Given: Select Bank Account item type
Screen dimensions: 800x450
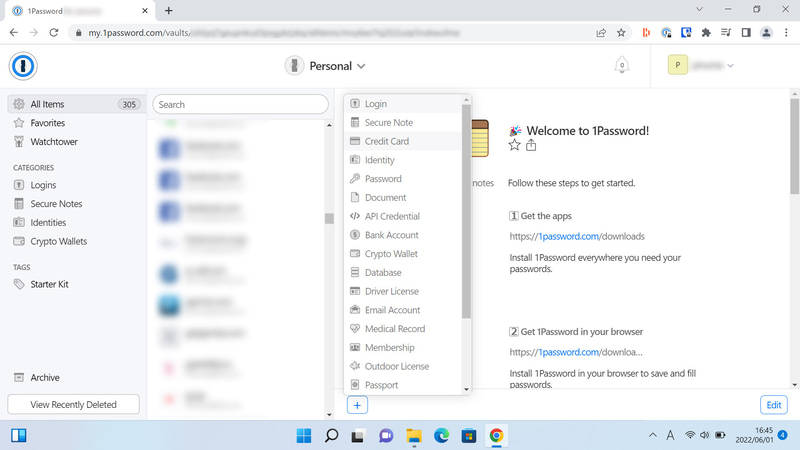Looking at the screenshot, I should (x=403, y=235).
